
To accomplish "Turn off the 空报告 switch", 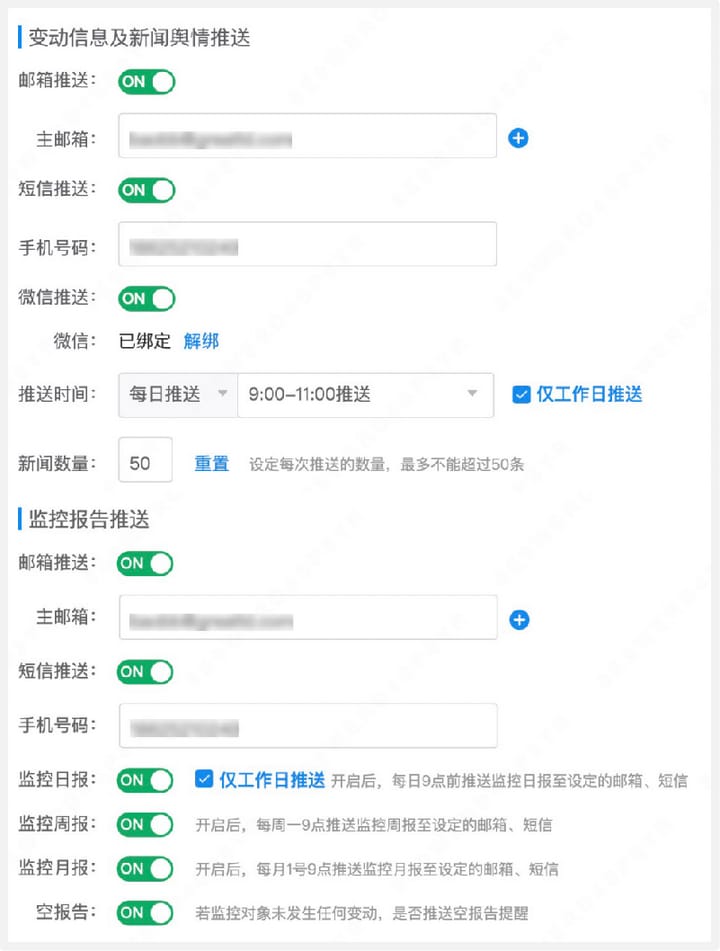I will (145, 912).
